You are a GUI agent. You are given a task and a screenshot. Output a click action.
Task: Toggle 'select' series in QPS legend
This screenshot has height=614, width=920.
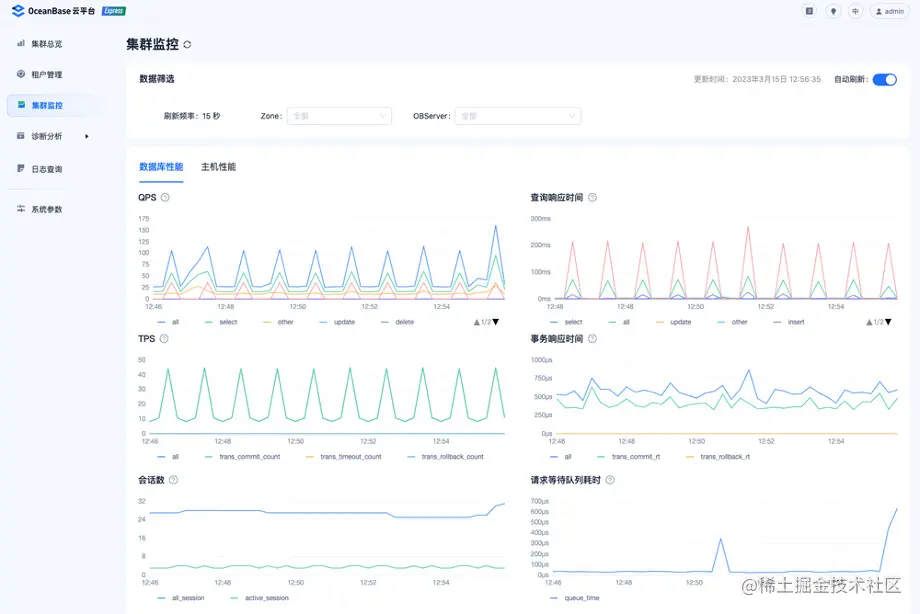(221, 322)
